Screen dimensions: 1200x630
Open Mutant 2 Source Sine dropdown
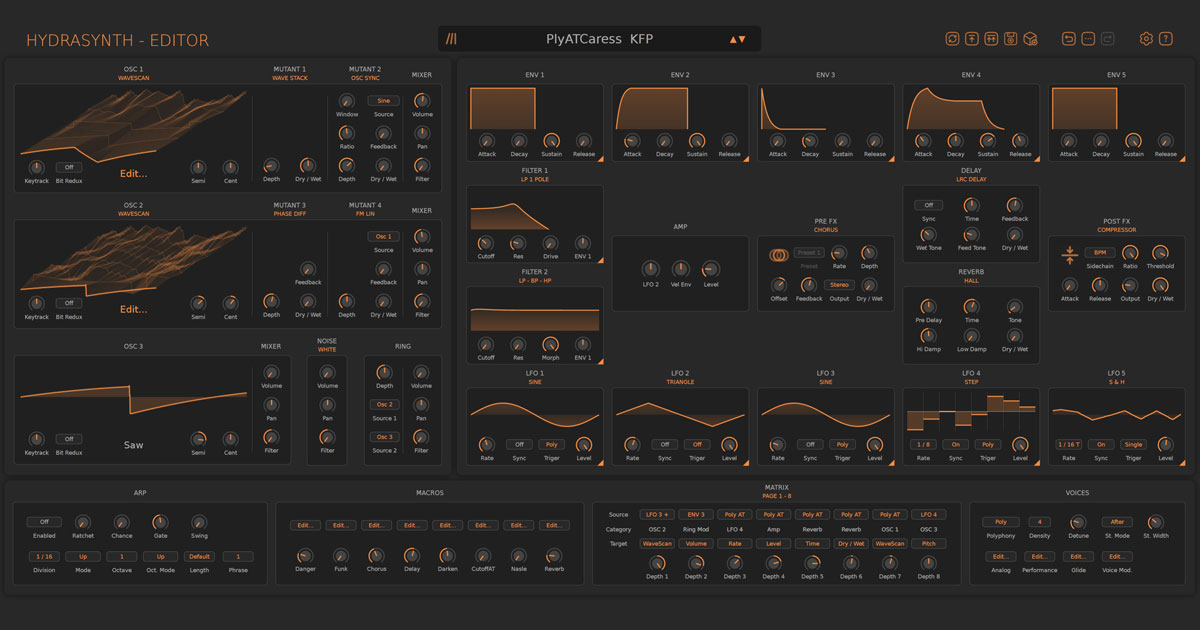(383, 101)
